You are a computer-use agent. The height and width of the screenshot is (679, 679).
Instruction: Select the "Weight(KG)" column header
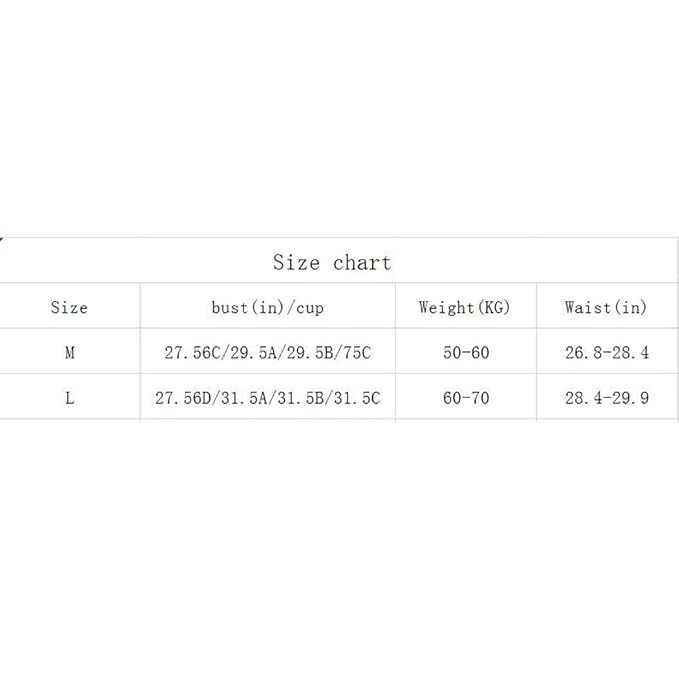[x=464, y=308]
